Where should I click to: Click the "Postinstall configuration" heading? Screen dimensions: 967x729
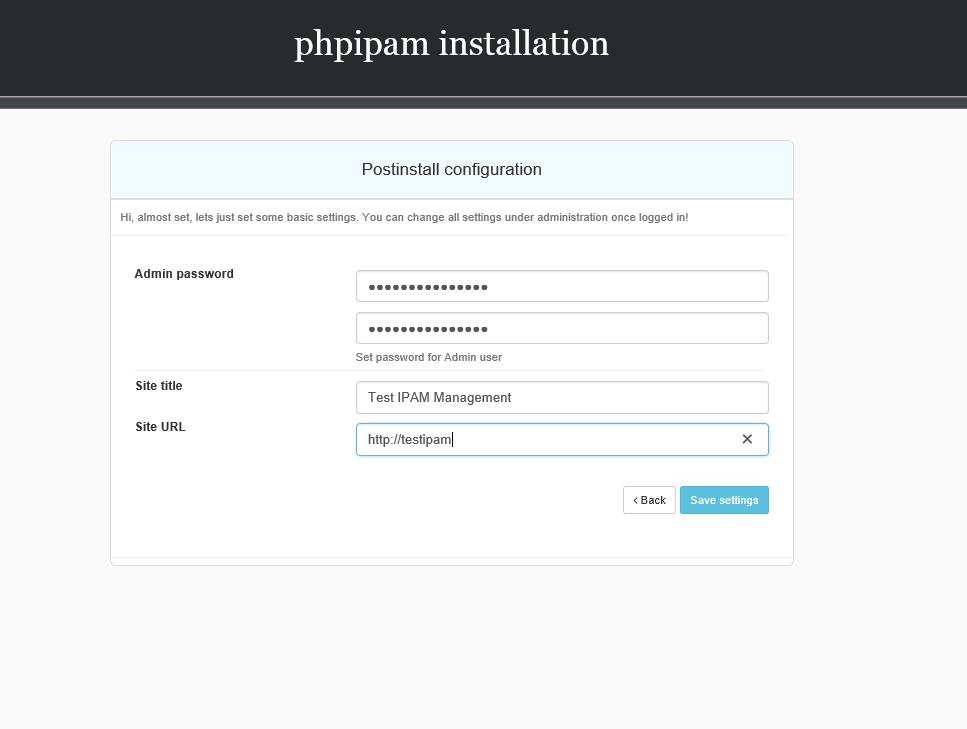coord(451,170)
